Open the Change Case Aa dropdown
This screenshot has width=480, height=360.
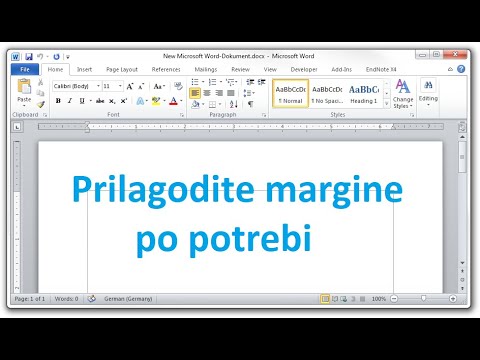click(159, 86)
